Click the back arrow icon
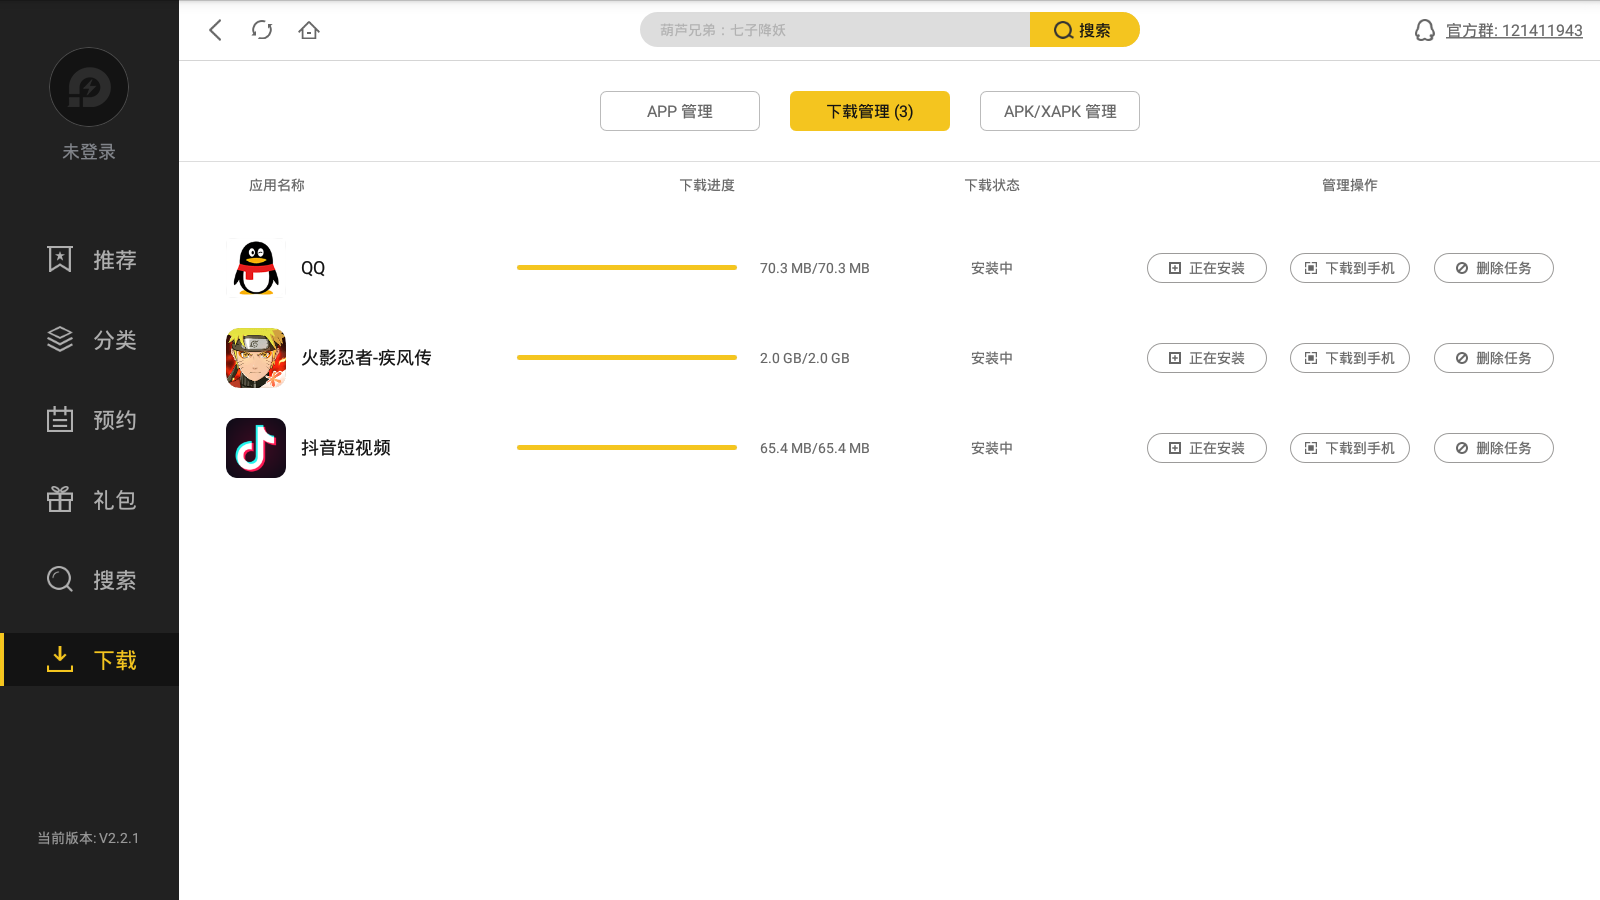The width and height of the screenshot is (1600, 900). pos(215,30)
